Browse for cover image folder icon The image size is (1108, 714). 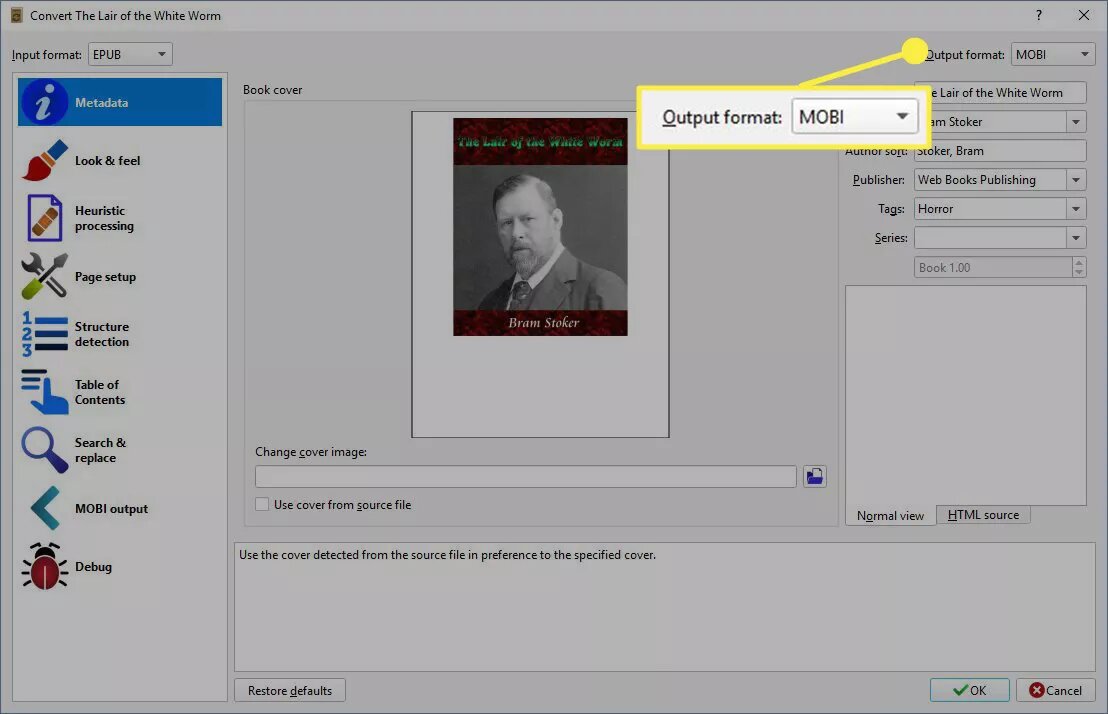click(815, 477)
